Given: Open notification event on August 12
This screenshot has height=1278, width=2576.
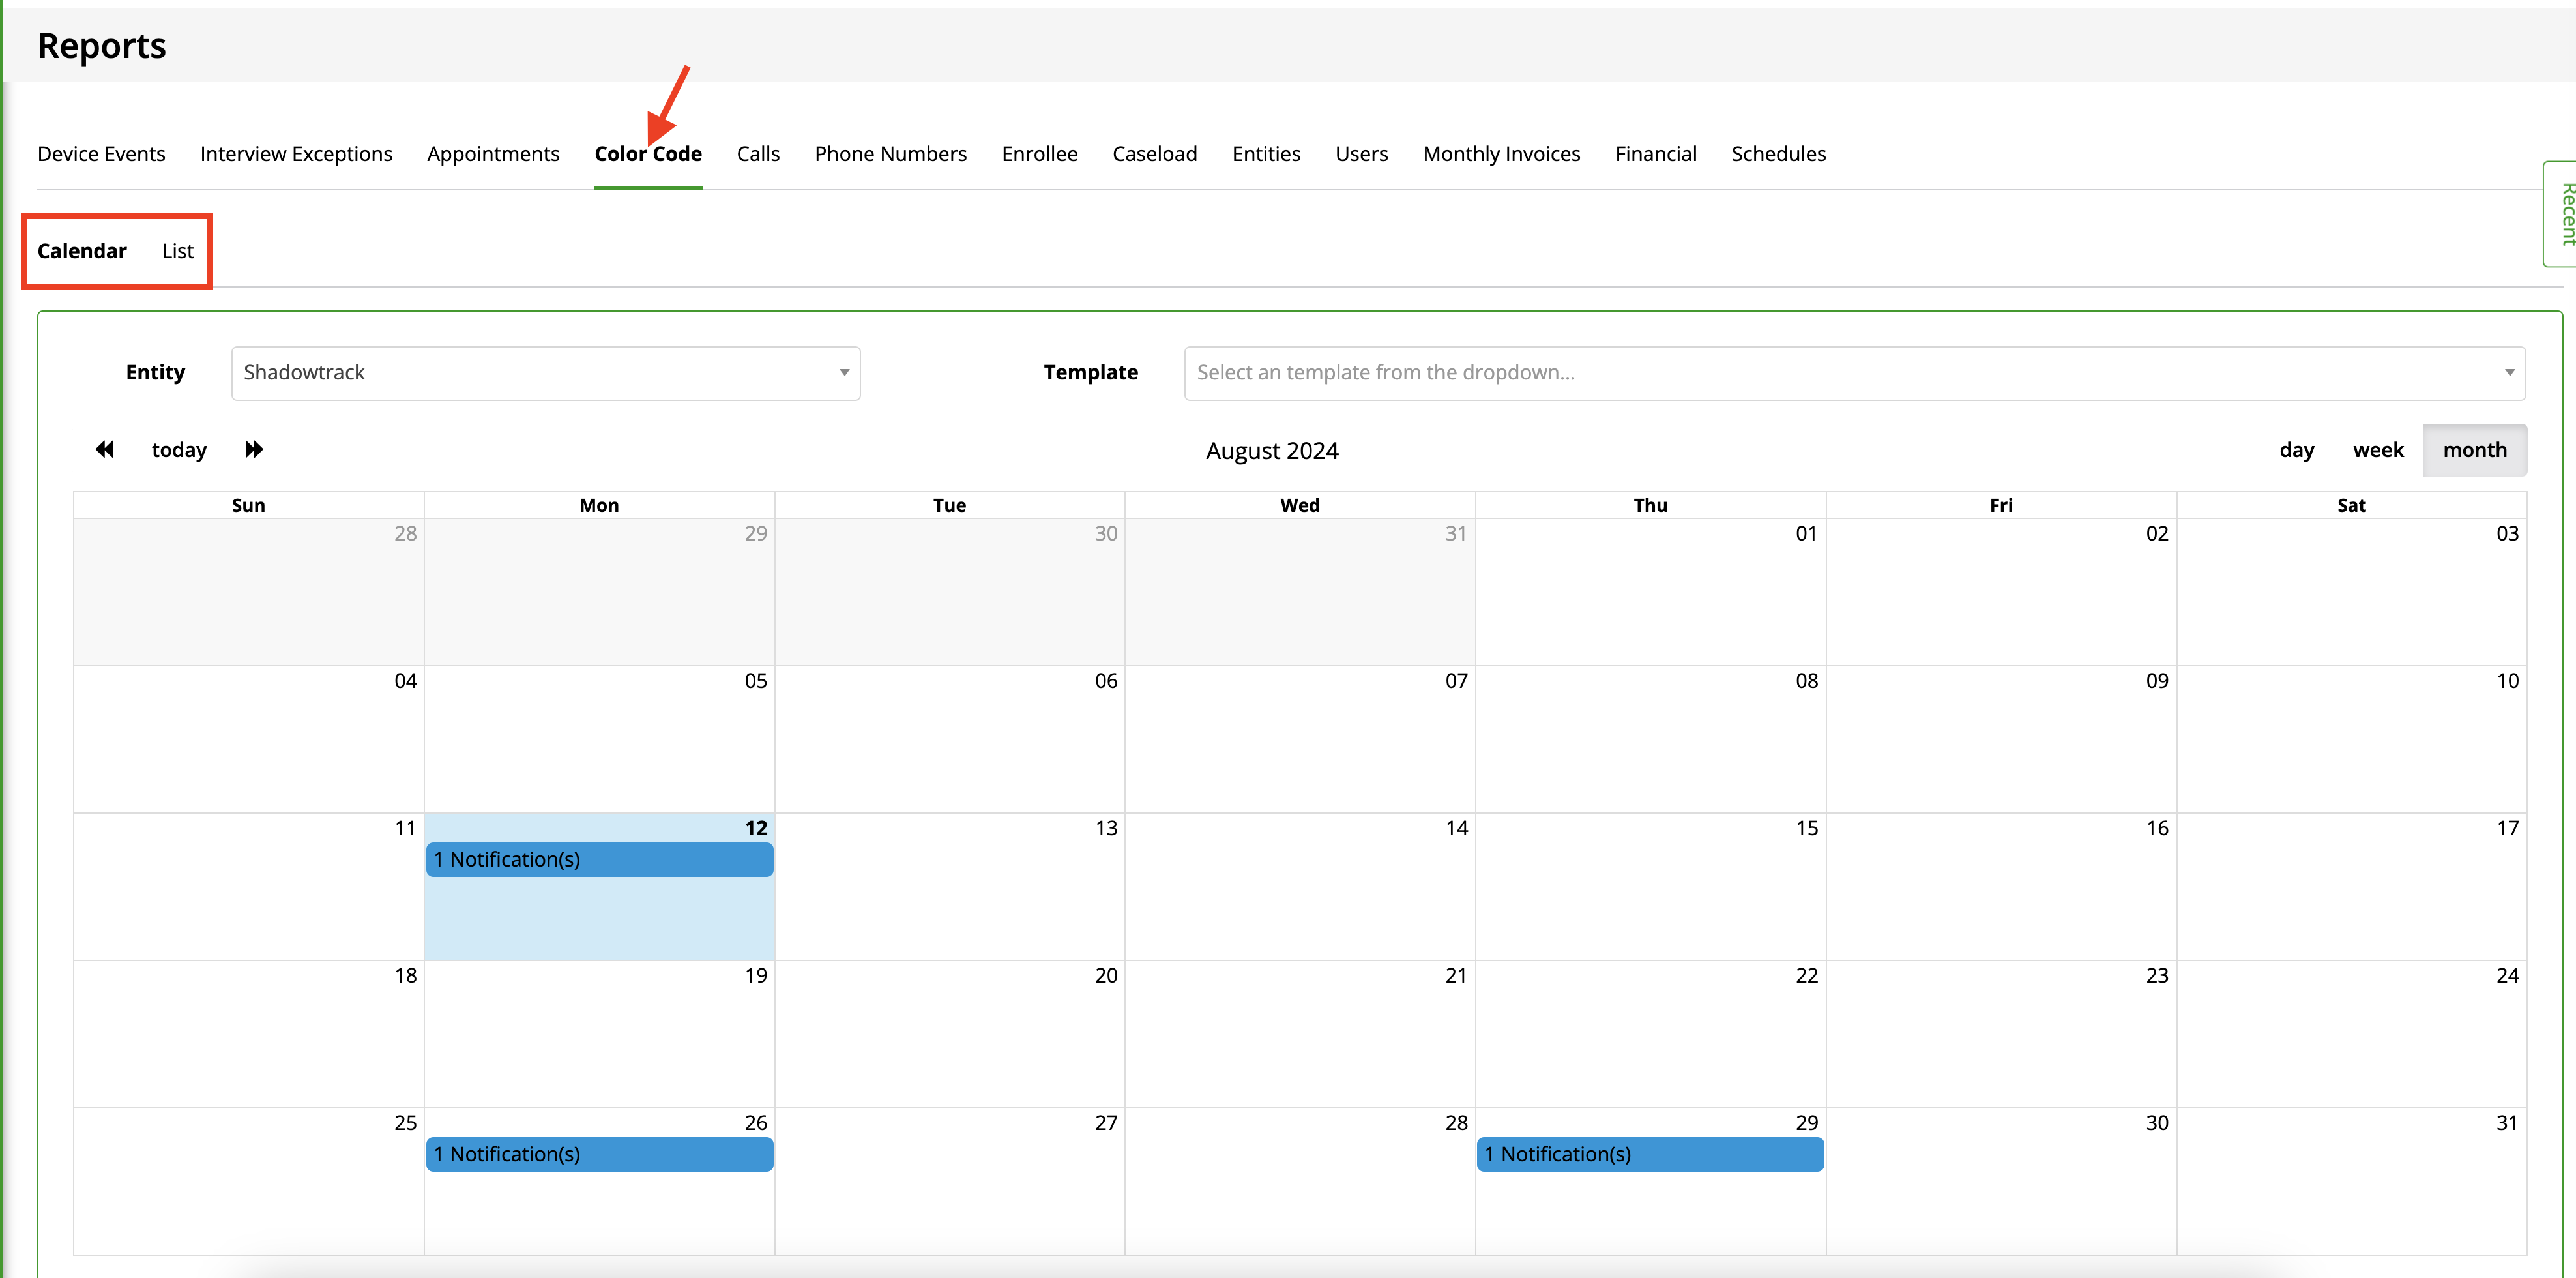Looking at the screenshot, I should coord(599,860).
